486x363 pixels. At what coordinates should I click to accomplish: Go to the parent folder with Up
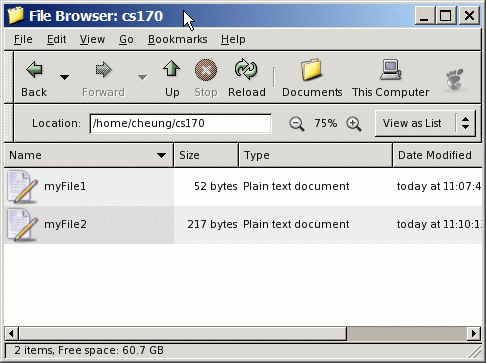172,78
